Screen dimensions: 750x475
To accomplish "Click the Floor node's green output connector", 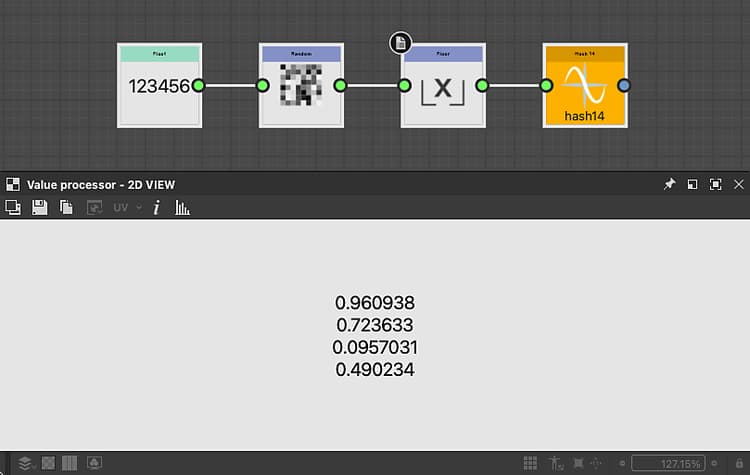I will coord(482,86).
